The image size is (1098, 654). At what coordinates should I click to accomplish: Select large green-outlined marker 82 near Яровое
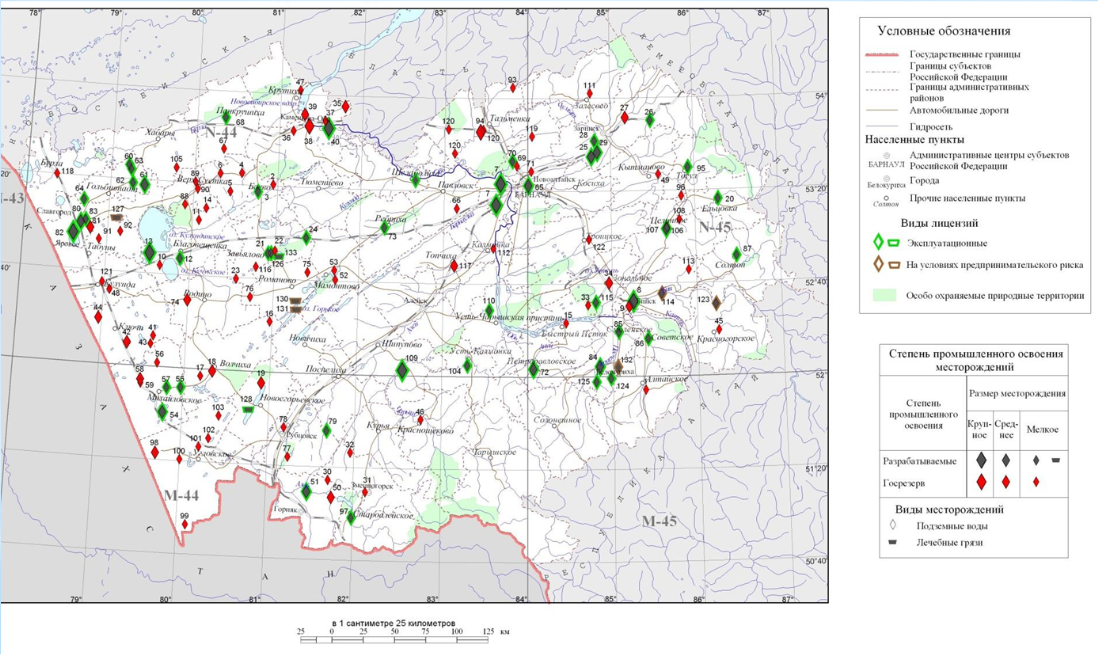point(72,232)
